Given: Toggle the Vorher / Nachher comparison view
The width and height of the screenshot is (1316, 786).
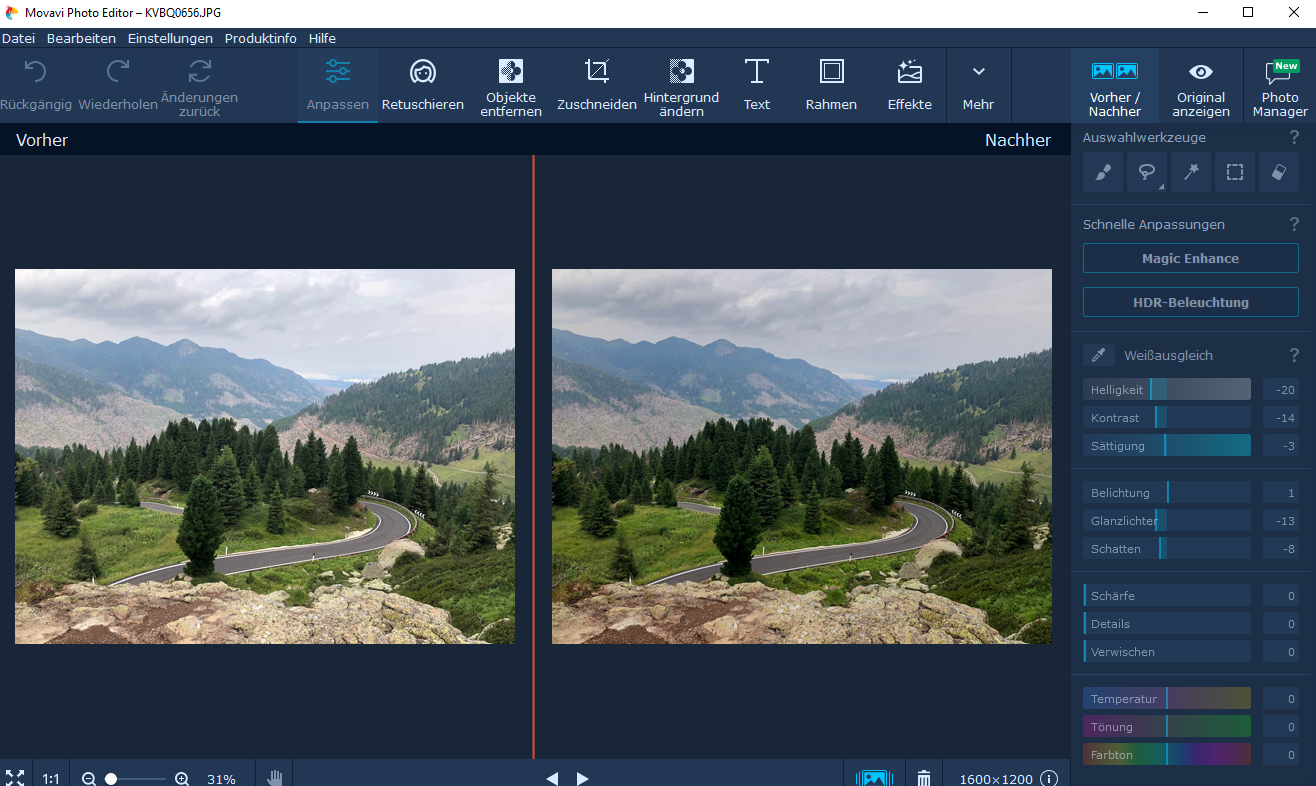Looking at the screenshot, I should 1115,85.
